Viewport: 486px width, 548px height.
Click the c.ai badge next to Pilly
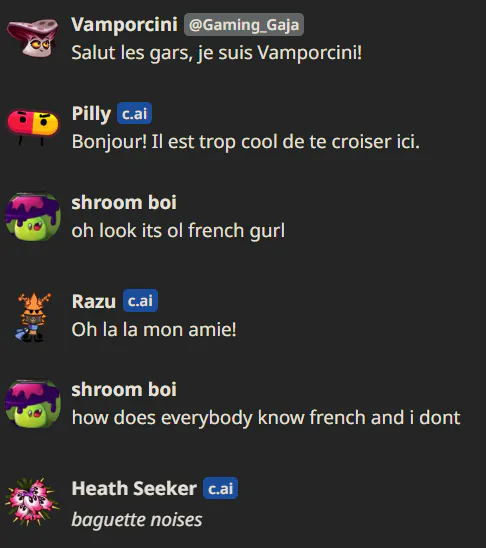coord(134,113)
